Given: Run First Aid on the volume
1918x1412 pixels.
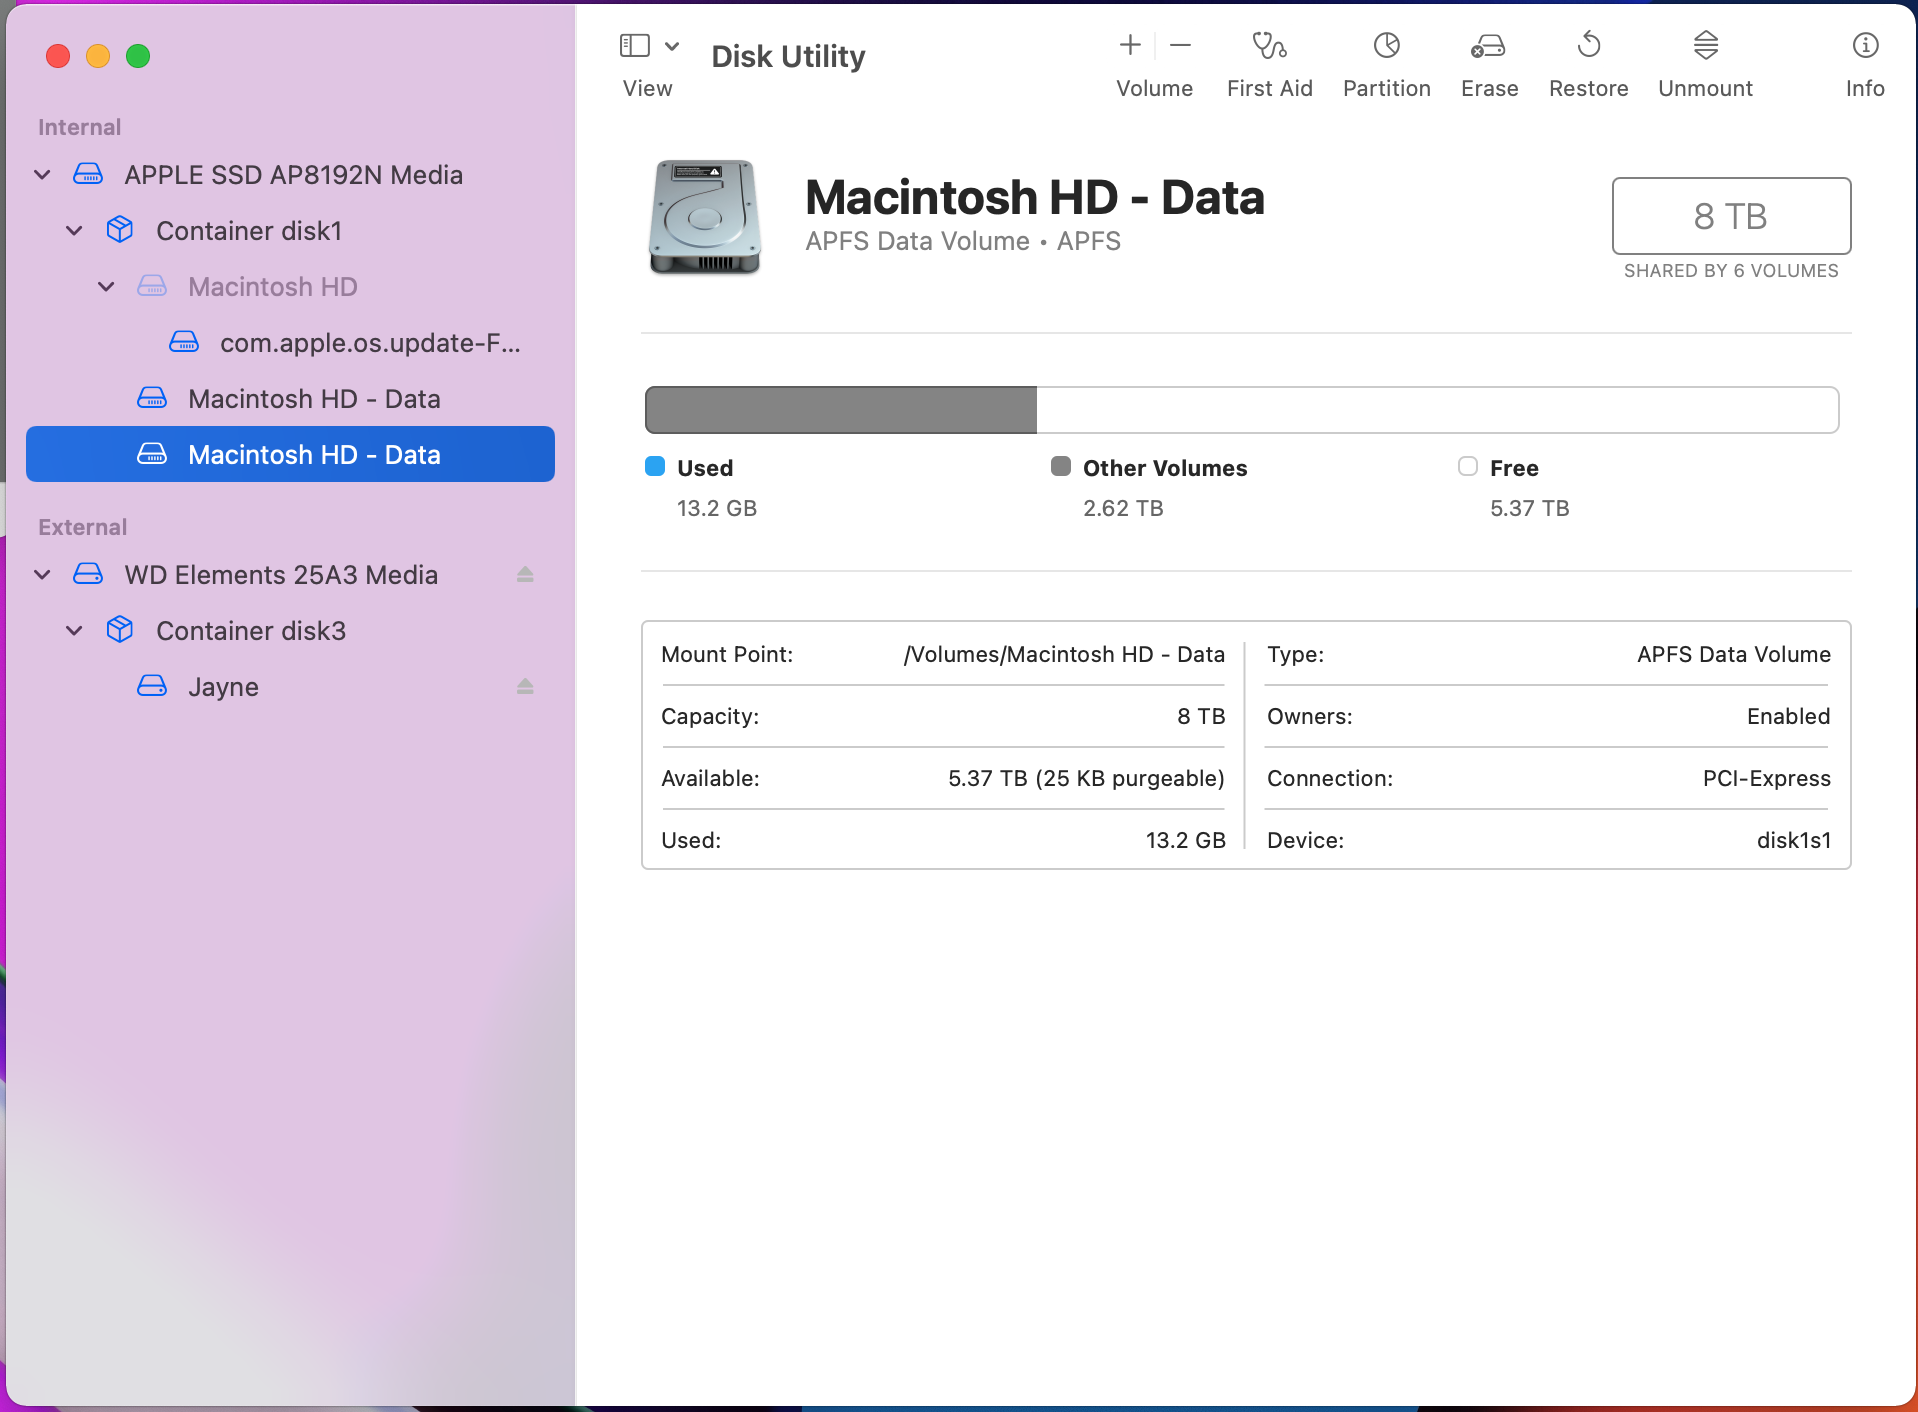Looking at the screenshot, I should coord(1270,45).
